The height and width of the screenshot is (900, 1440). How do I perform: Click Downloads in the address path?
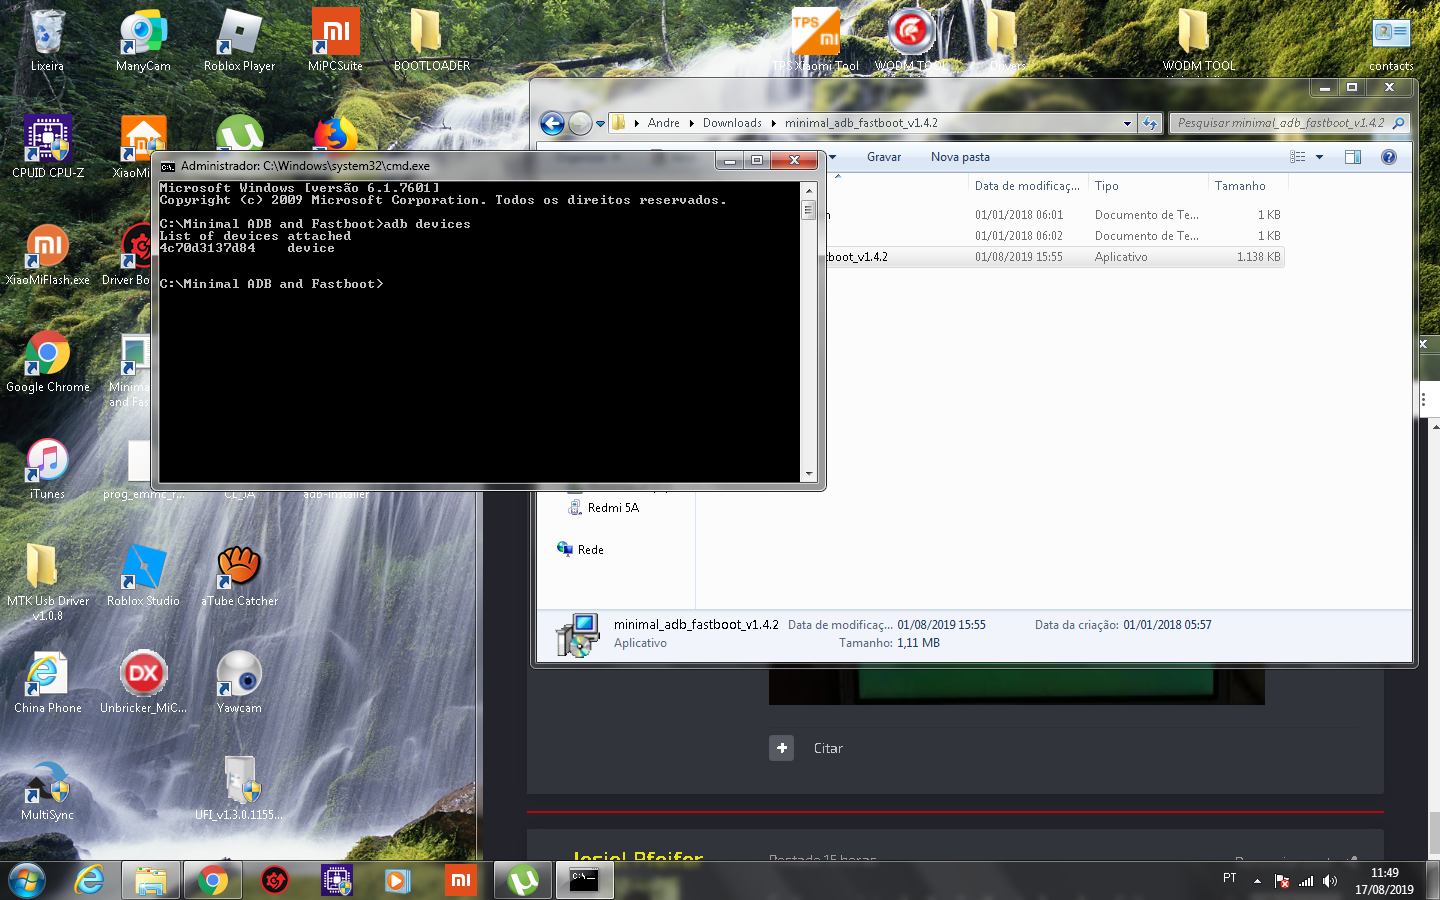(732, 123)
